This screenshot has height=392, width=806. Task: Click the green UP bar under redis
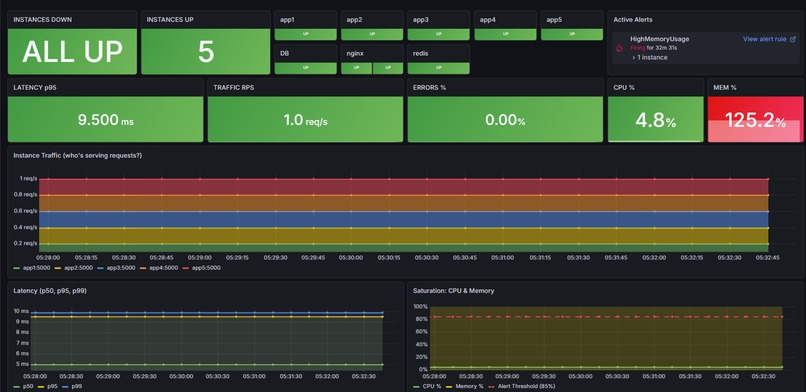coord(438,68)
